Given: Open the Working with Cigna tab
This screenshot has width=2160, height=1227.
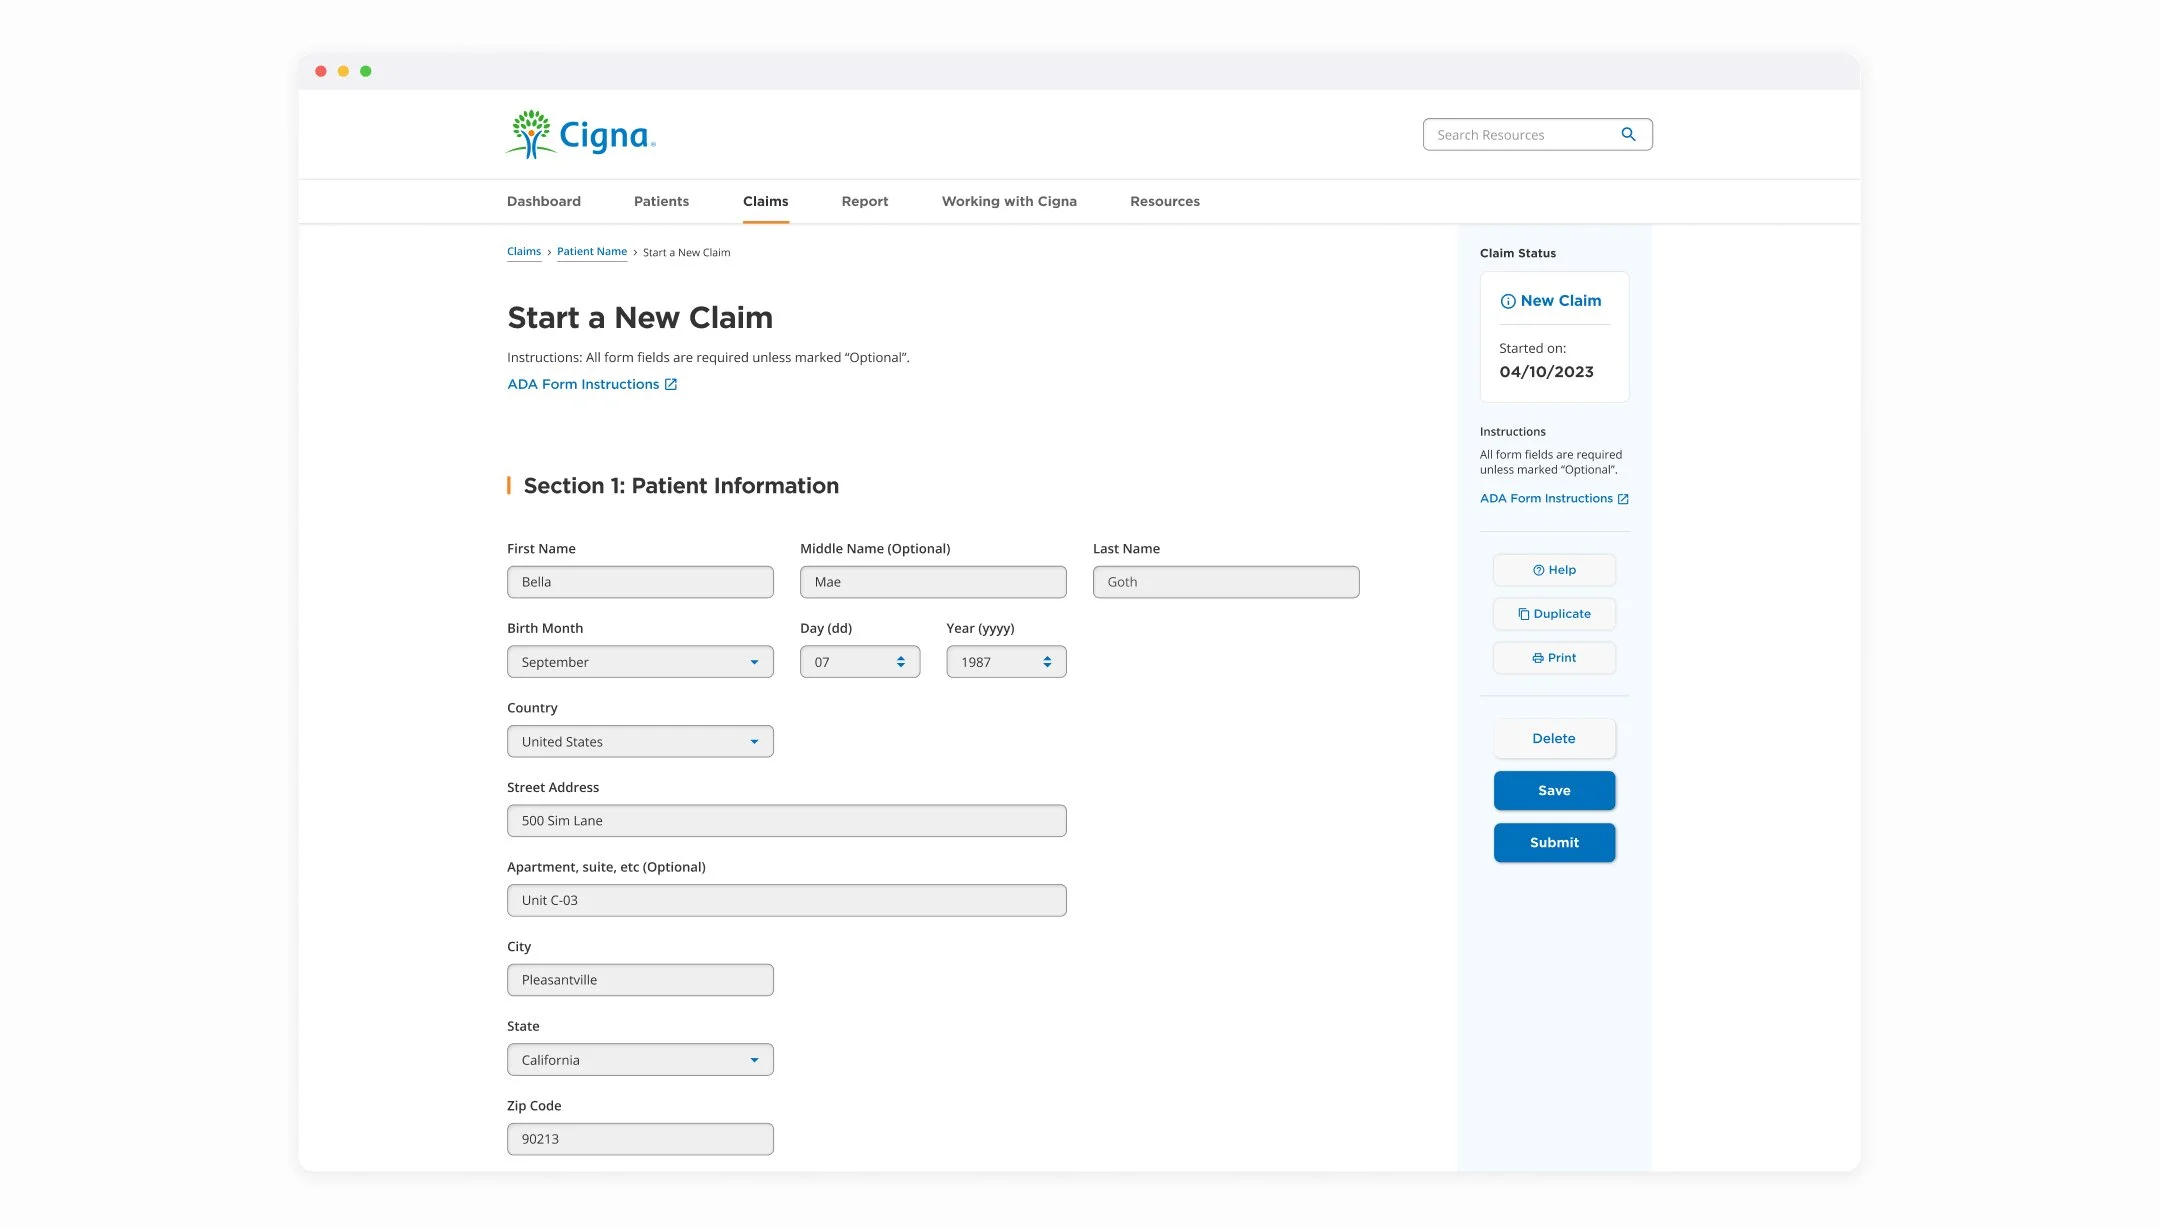Looking at the screenshot, I should coord(1009,201).
